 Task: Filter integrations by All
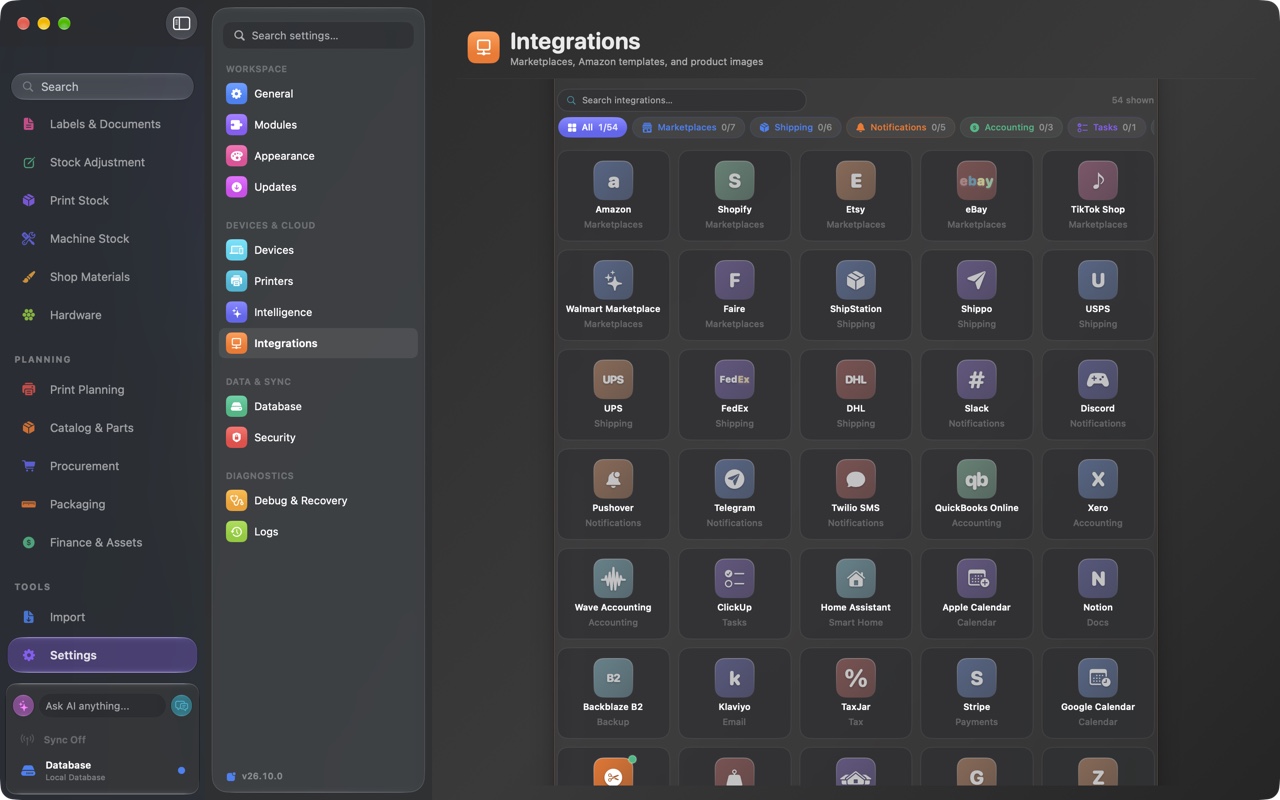[592, 127]
